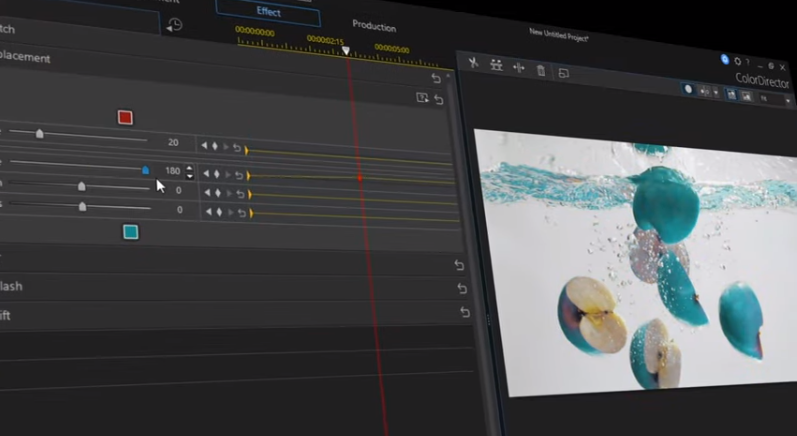Reset keyframes in upper 0-value row
The height and width of the screenshot is (436, 797).
point(240,194)
